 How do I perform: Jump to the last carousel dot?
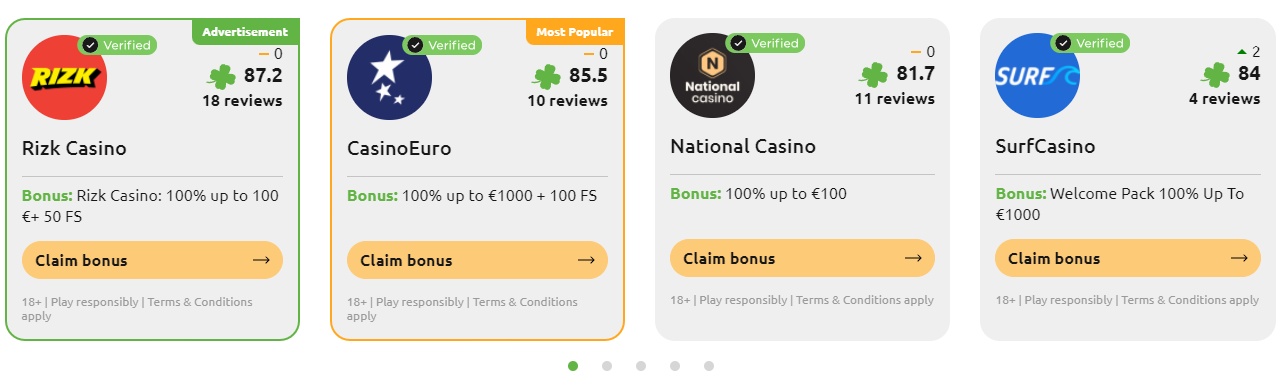click(709, 366)
